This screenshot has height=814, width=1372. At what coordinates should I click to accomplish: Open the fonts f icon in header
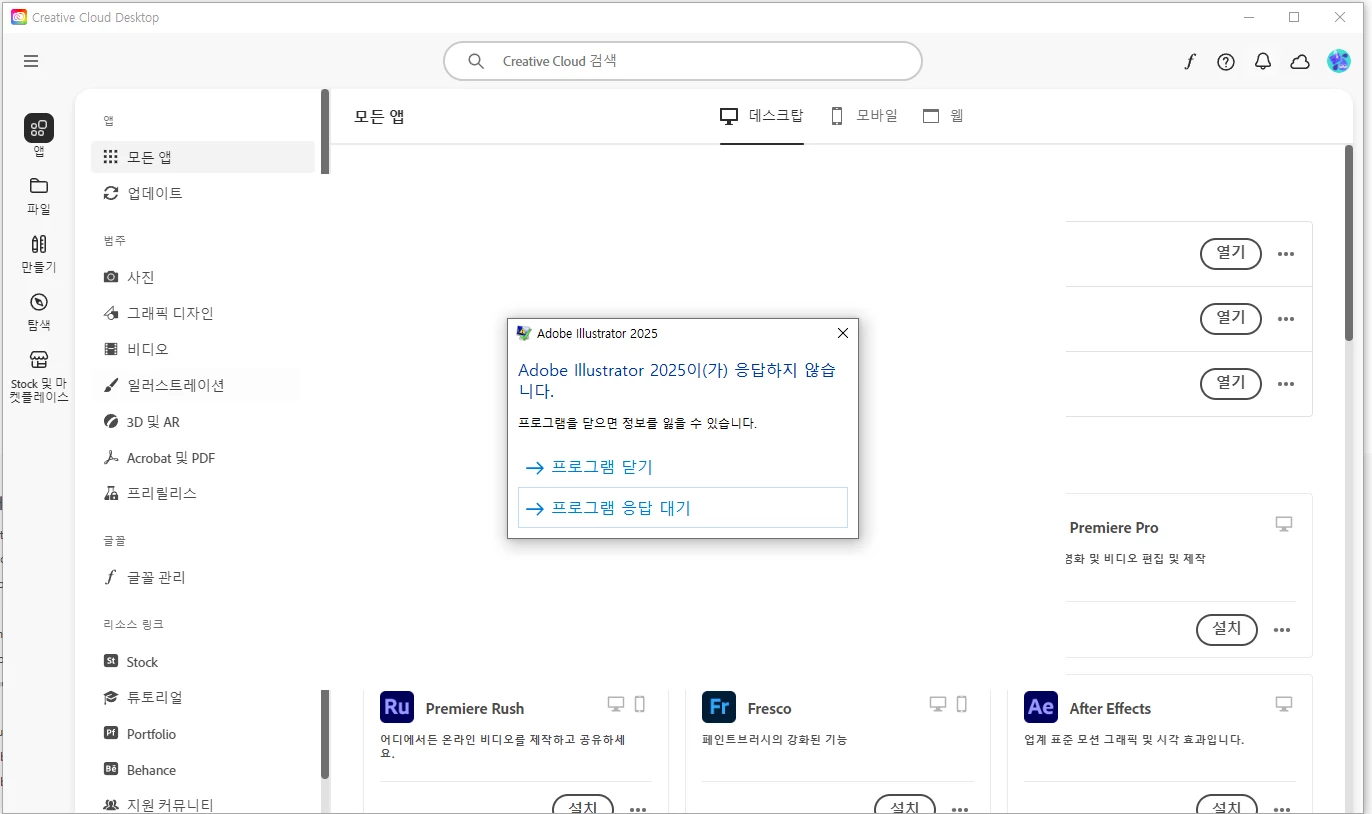(x=1189, y=61)
